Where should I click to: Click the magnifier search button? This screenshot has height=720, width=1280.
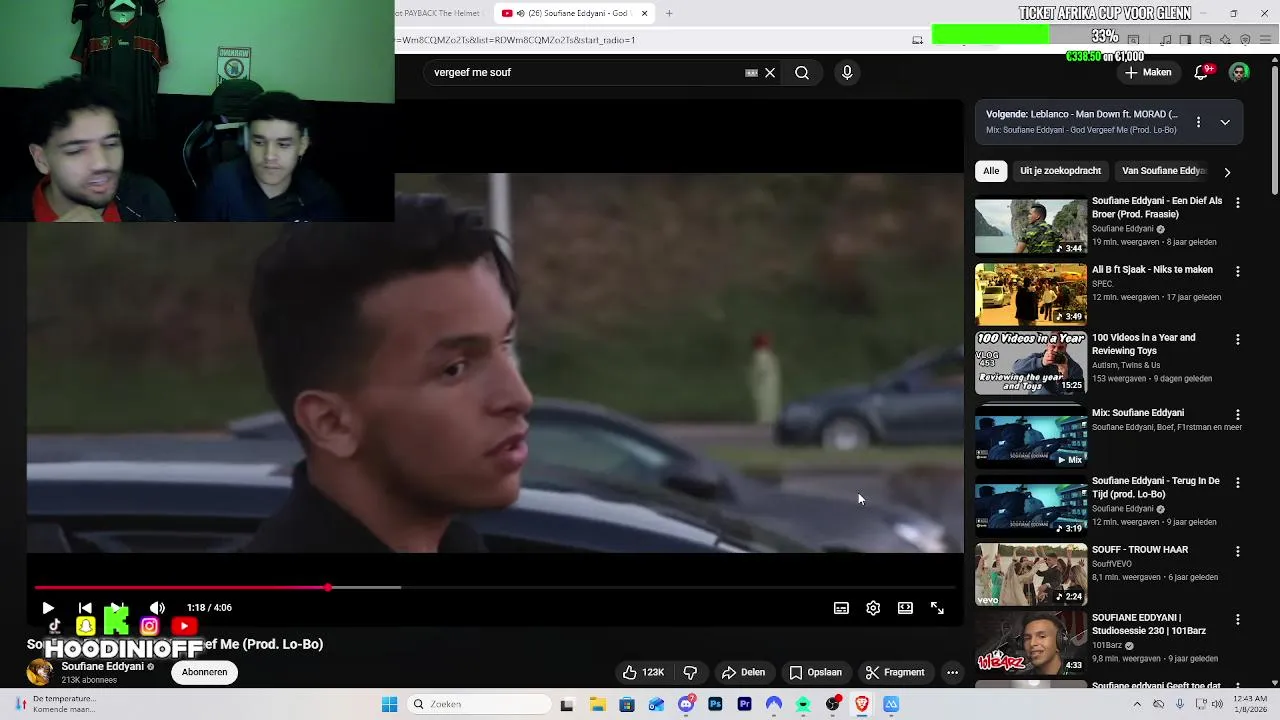tap(802, 73)
